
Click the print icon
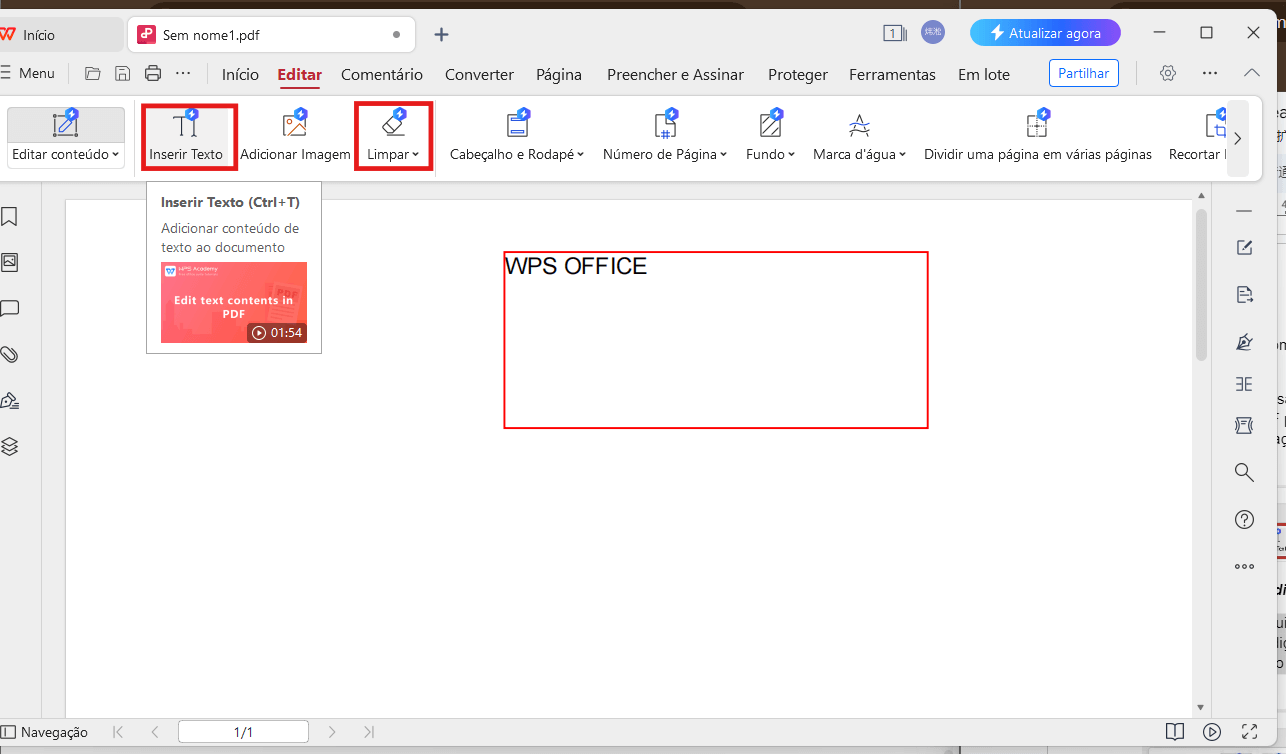[153, 73]
